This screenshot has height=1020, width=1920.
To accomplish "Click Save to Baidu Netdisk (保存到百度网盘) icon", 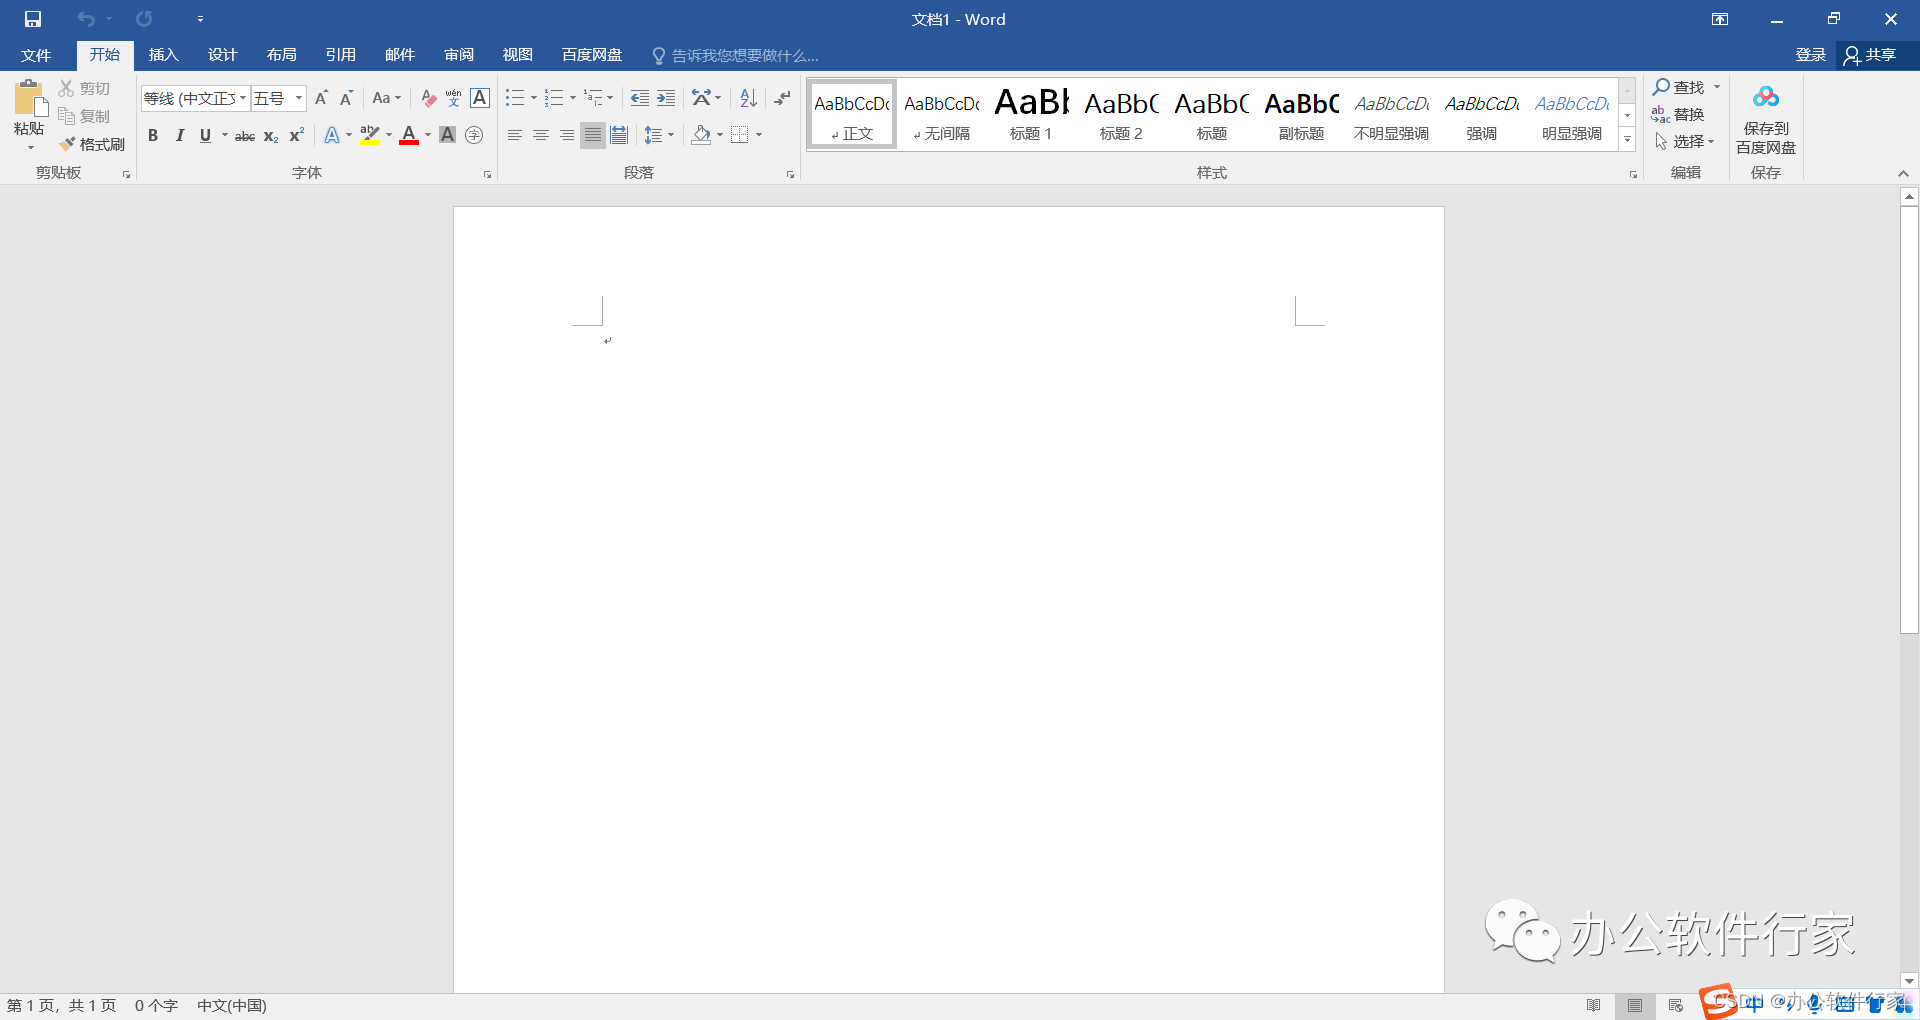I will (1766, 119).
